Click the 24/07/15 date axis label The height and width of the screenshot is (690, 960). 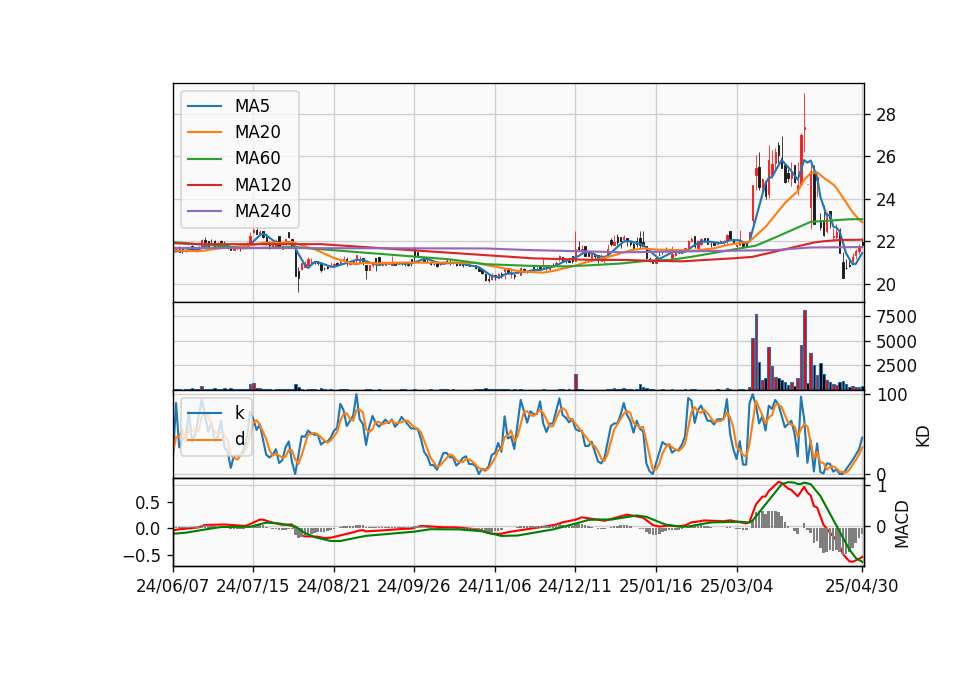click(252, 586)
